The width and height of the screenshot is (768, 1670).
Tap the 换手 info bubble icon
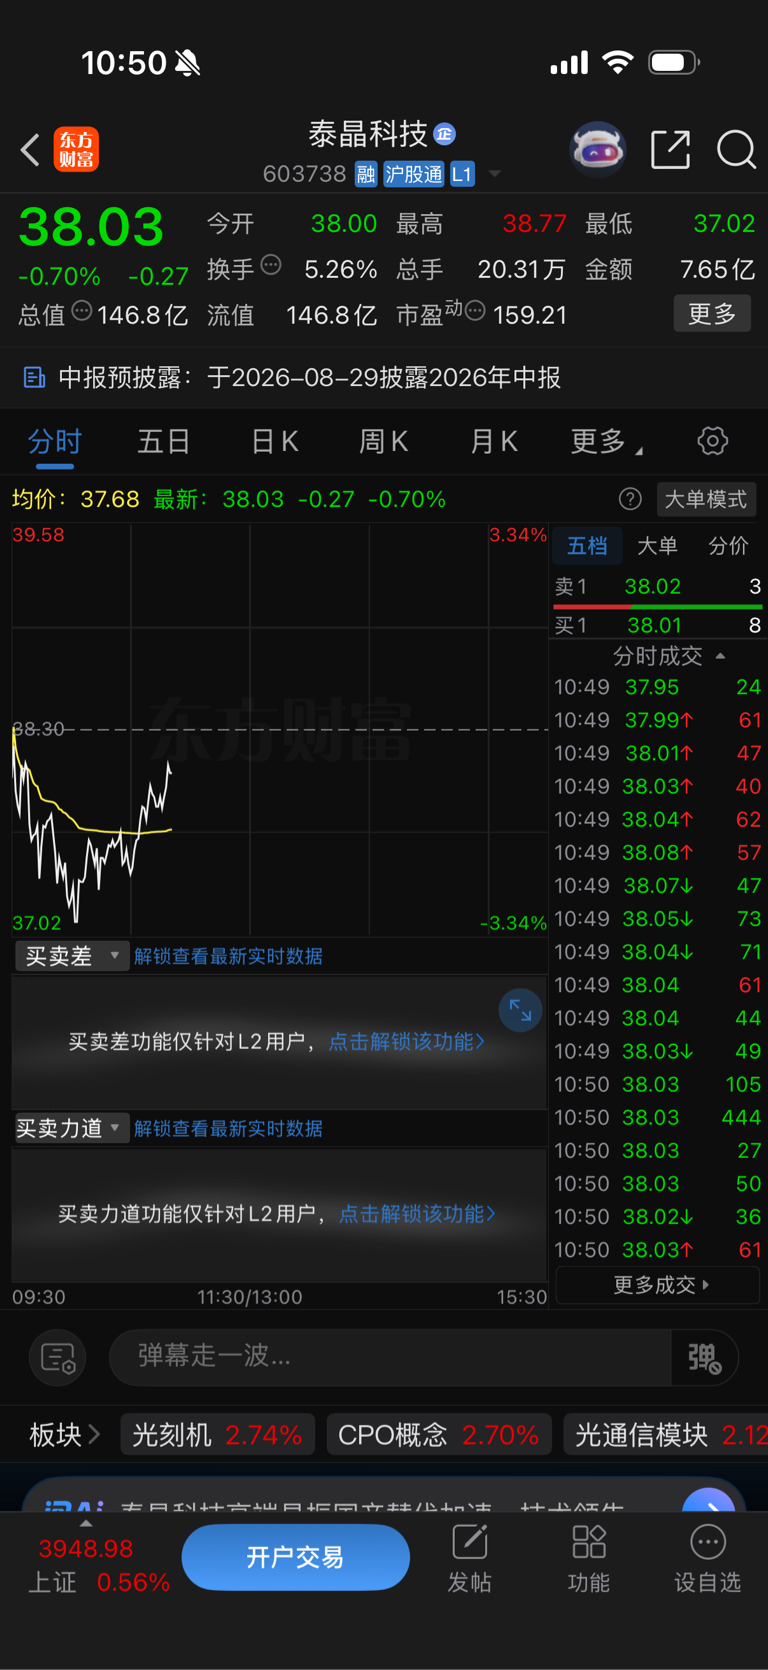click(x=271, y=265)
